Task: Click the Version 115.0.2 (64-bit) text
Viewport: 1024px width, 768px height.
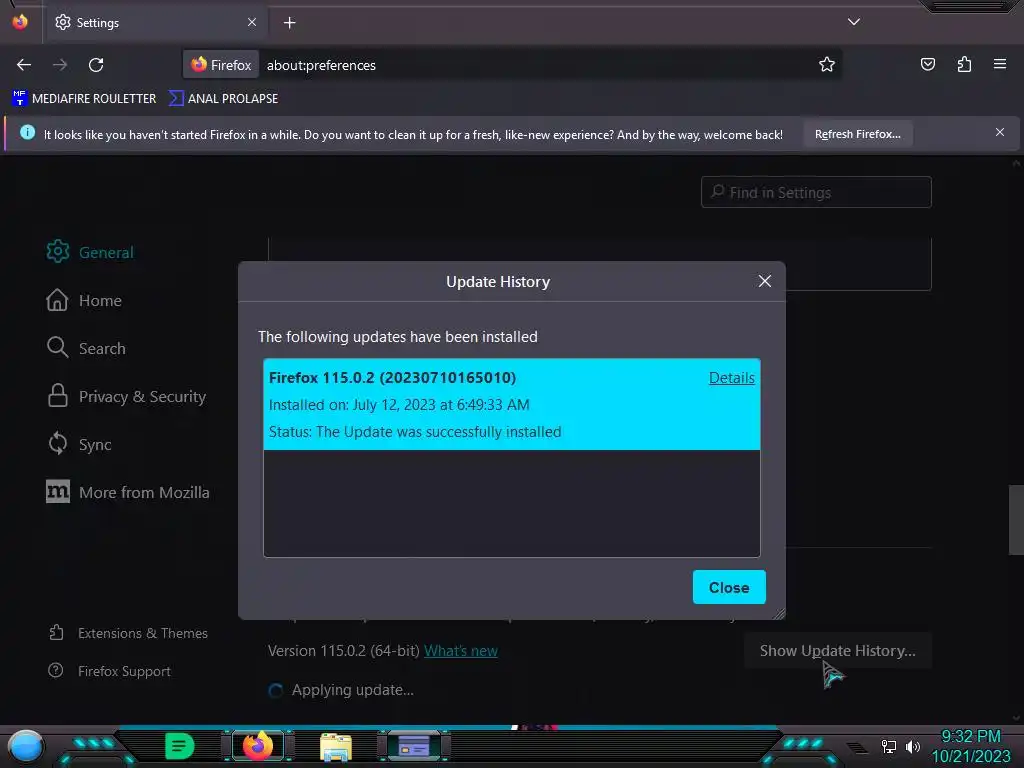Action: (x=344, y=651)
